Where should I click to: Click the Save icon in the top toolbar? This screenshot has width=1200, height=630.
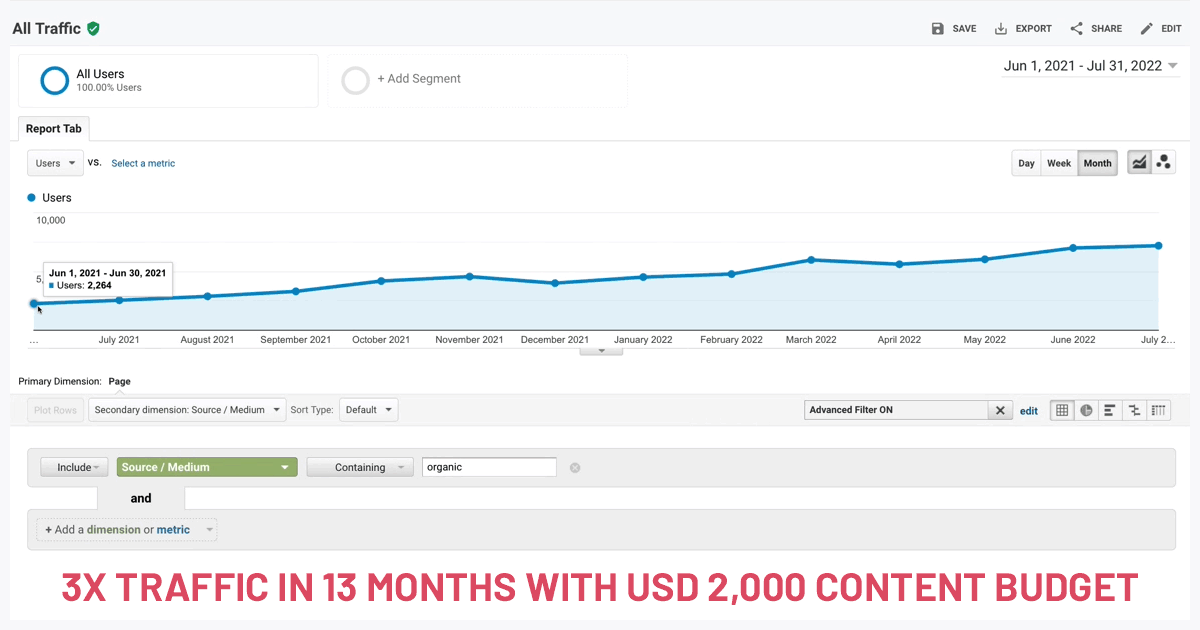point(938,28)
